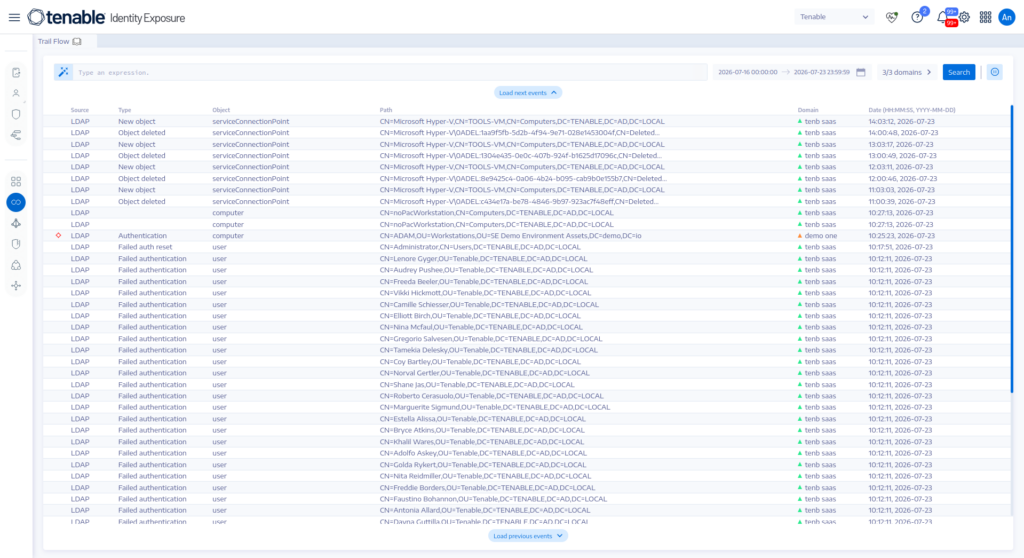Click the Type column header
The height and width of the screenshot is (558, 1024).
coord(125,110)
